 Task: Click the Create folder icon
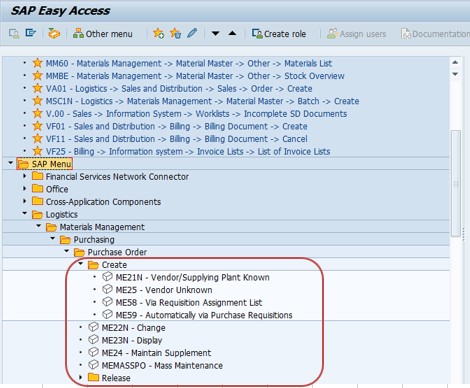(x=93, y=265)
